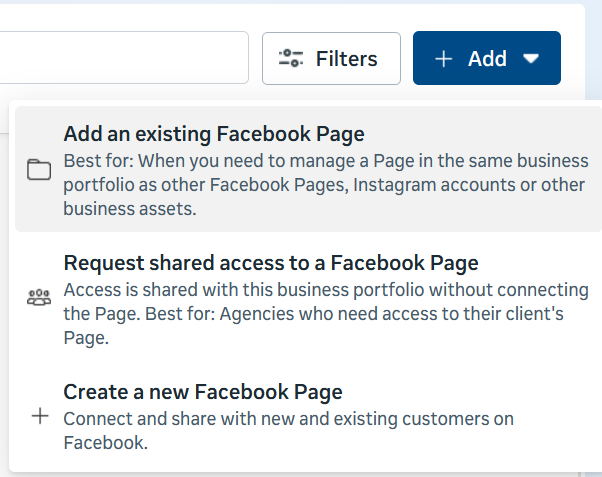Click the "Filters" text label
Screen dimensions: 602x477
click(346, 59)
